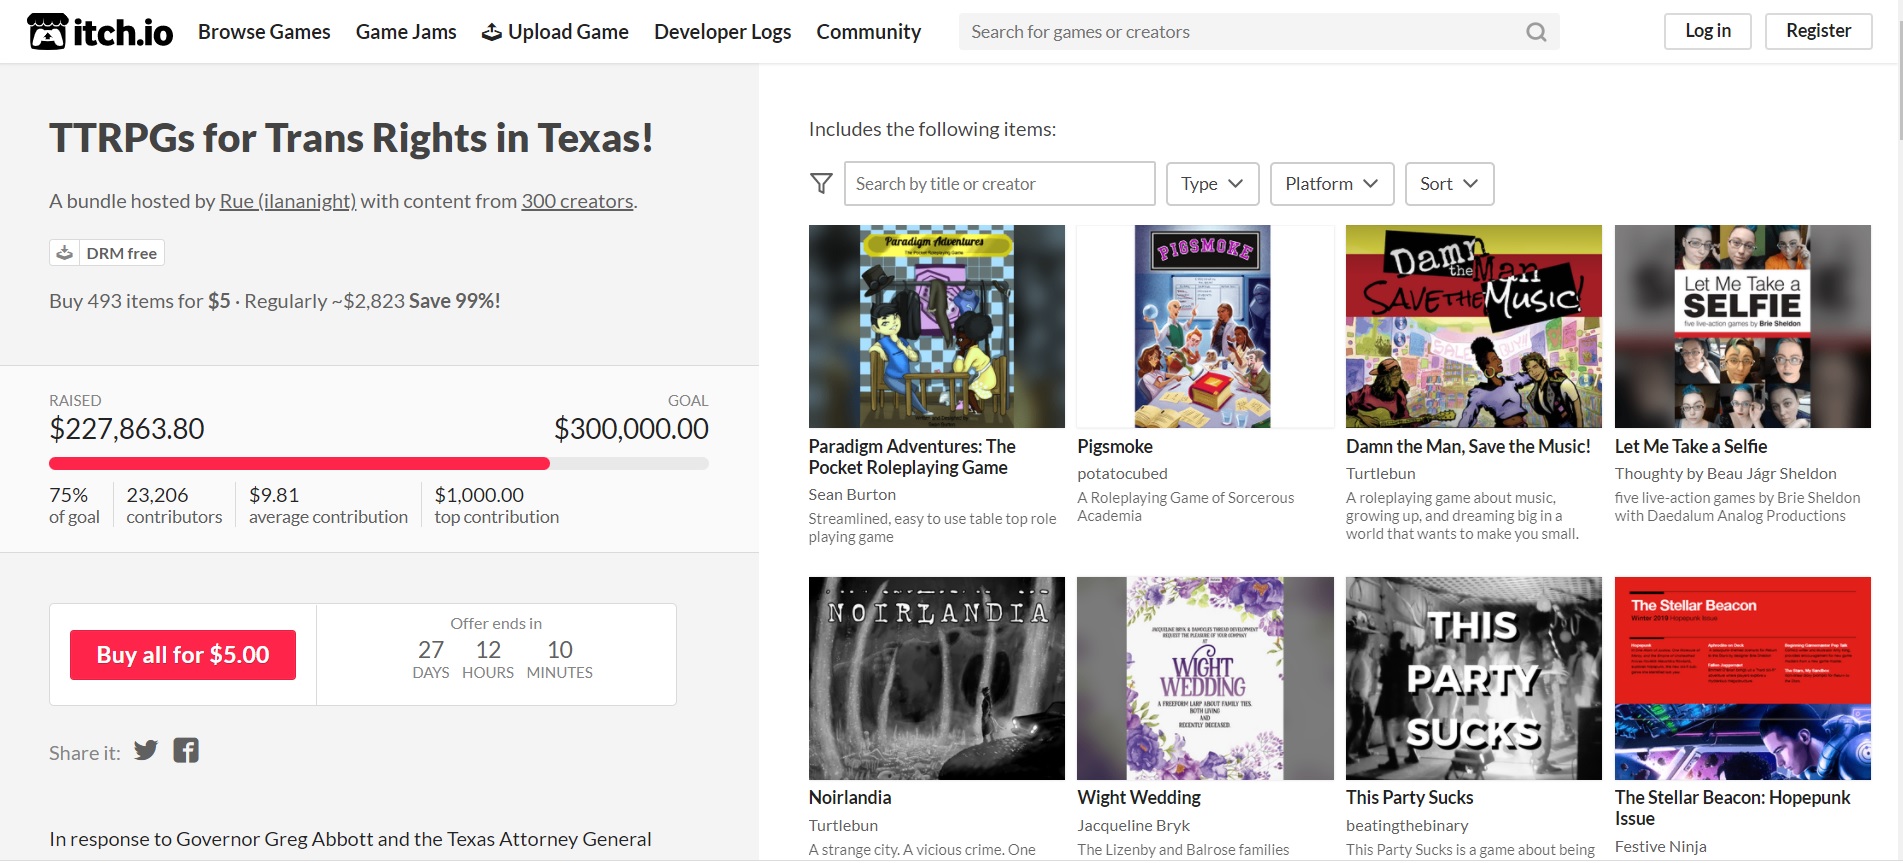Image resolution: width=1903 pixels, height=863 pixels.
Task: Open the Pigsmoke title link
Action: pyautogui.click(x=1115, y=447)
